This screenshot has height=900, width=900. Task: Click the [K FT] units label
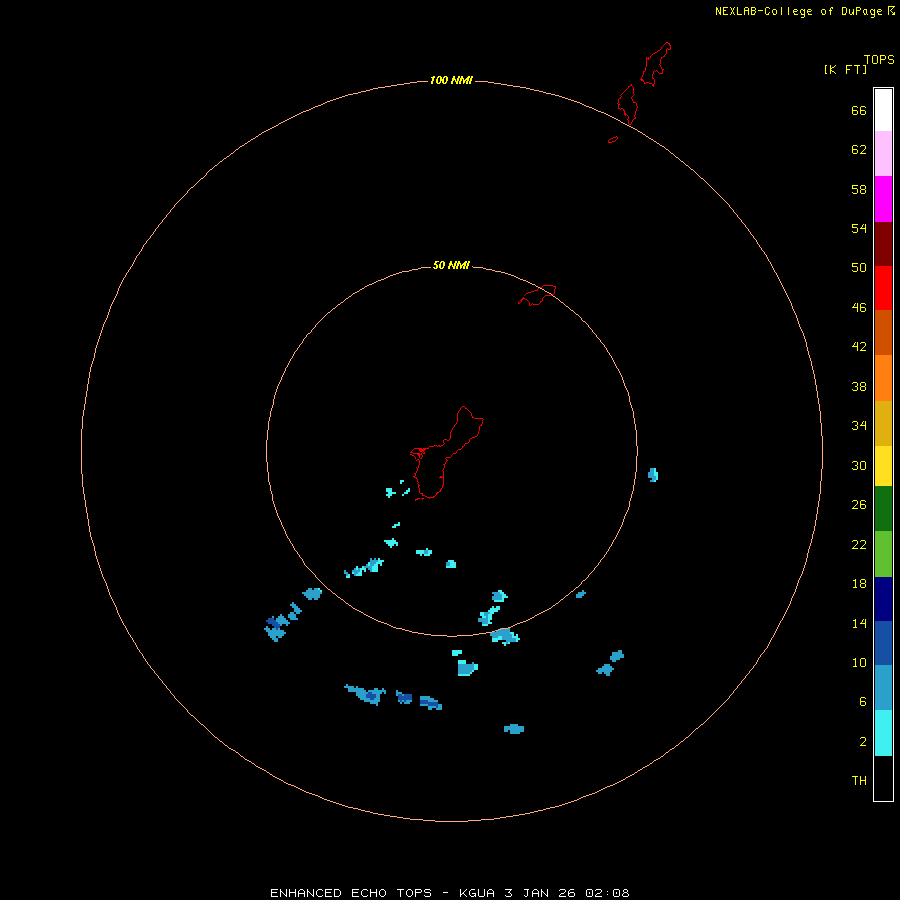pos(845,69)
